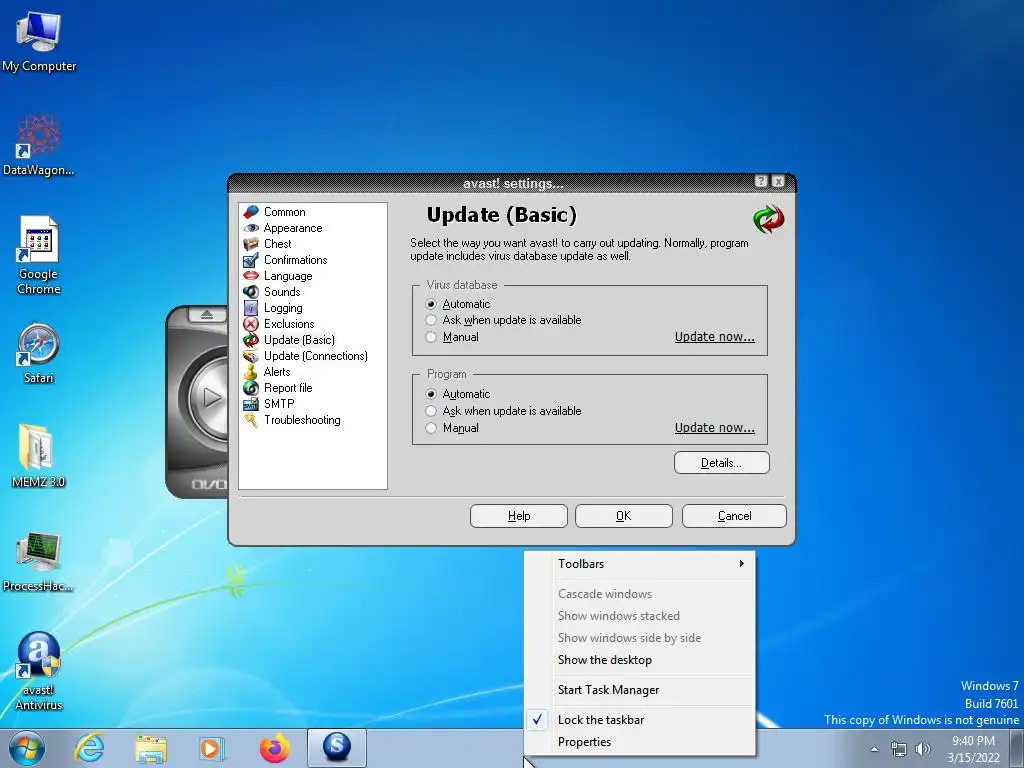
Task: Open the Update (Connections) icon
Action: pos(251,356)
